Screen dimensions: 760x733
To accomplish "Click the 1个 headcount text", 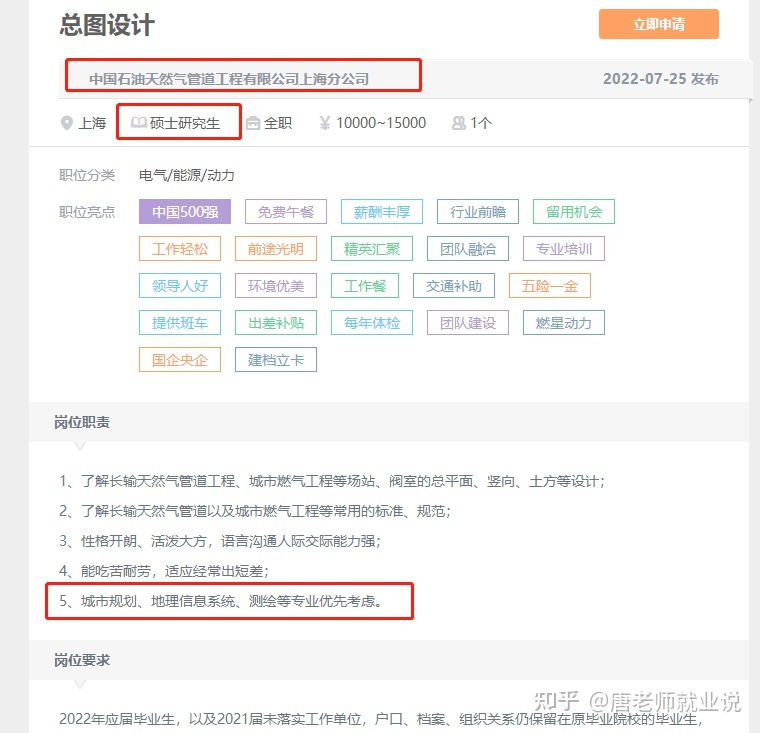I will click(481, 123).
